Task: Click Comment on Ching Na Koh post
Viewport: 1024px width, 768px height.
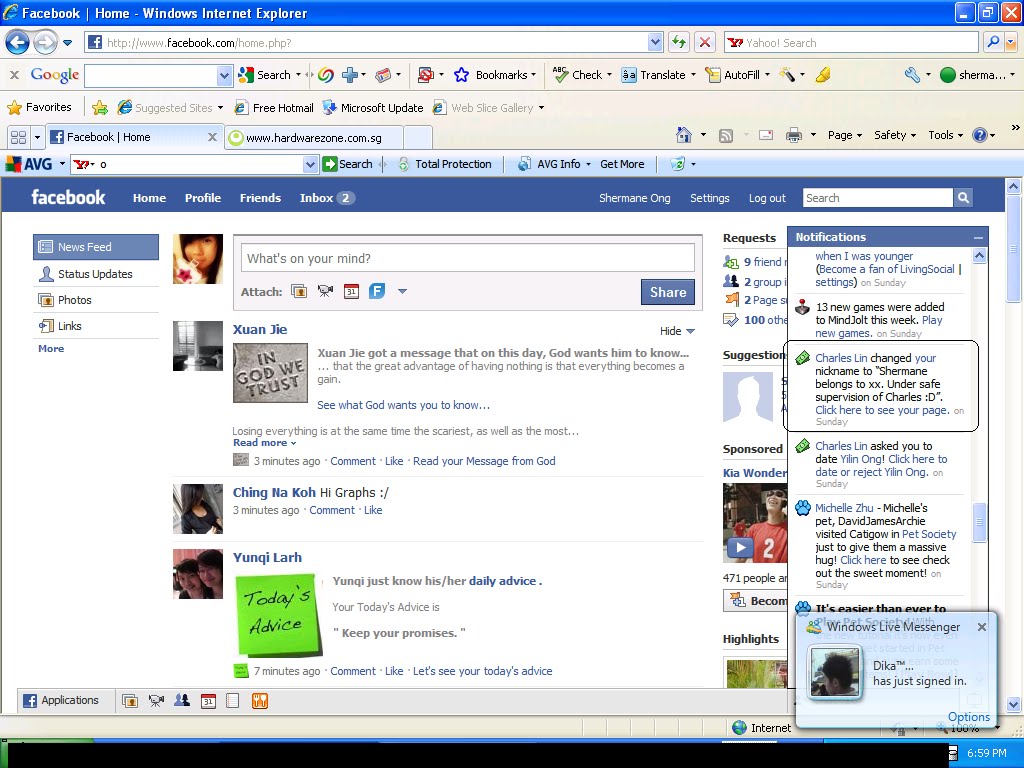Action: pos(332,510)
